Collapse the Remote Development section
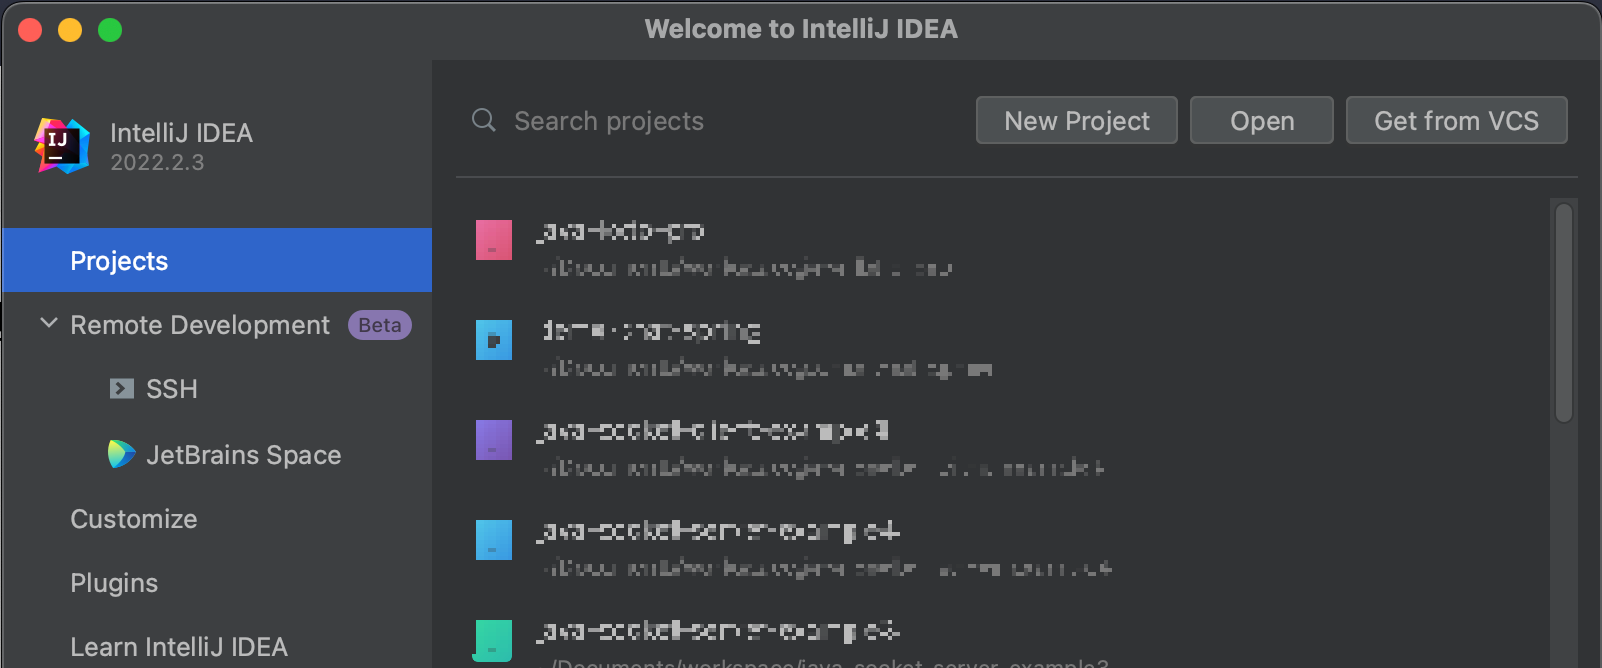The width and height of the screenshot is (1602, 668). tap(48, 323)
